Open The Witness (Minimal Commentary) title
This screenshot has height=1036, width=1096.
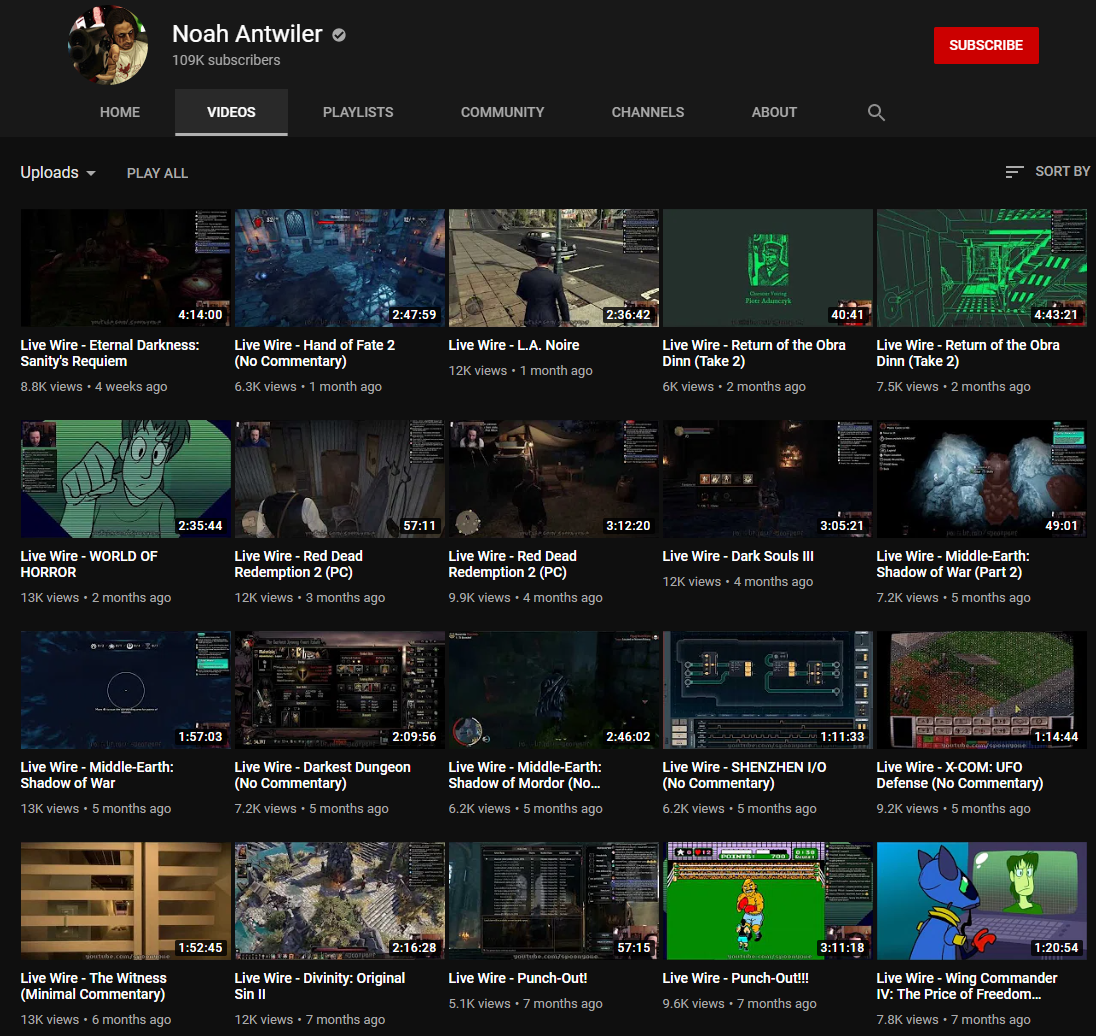pos(94,986)
